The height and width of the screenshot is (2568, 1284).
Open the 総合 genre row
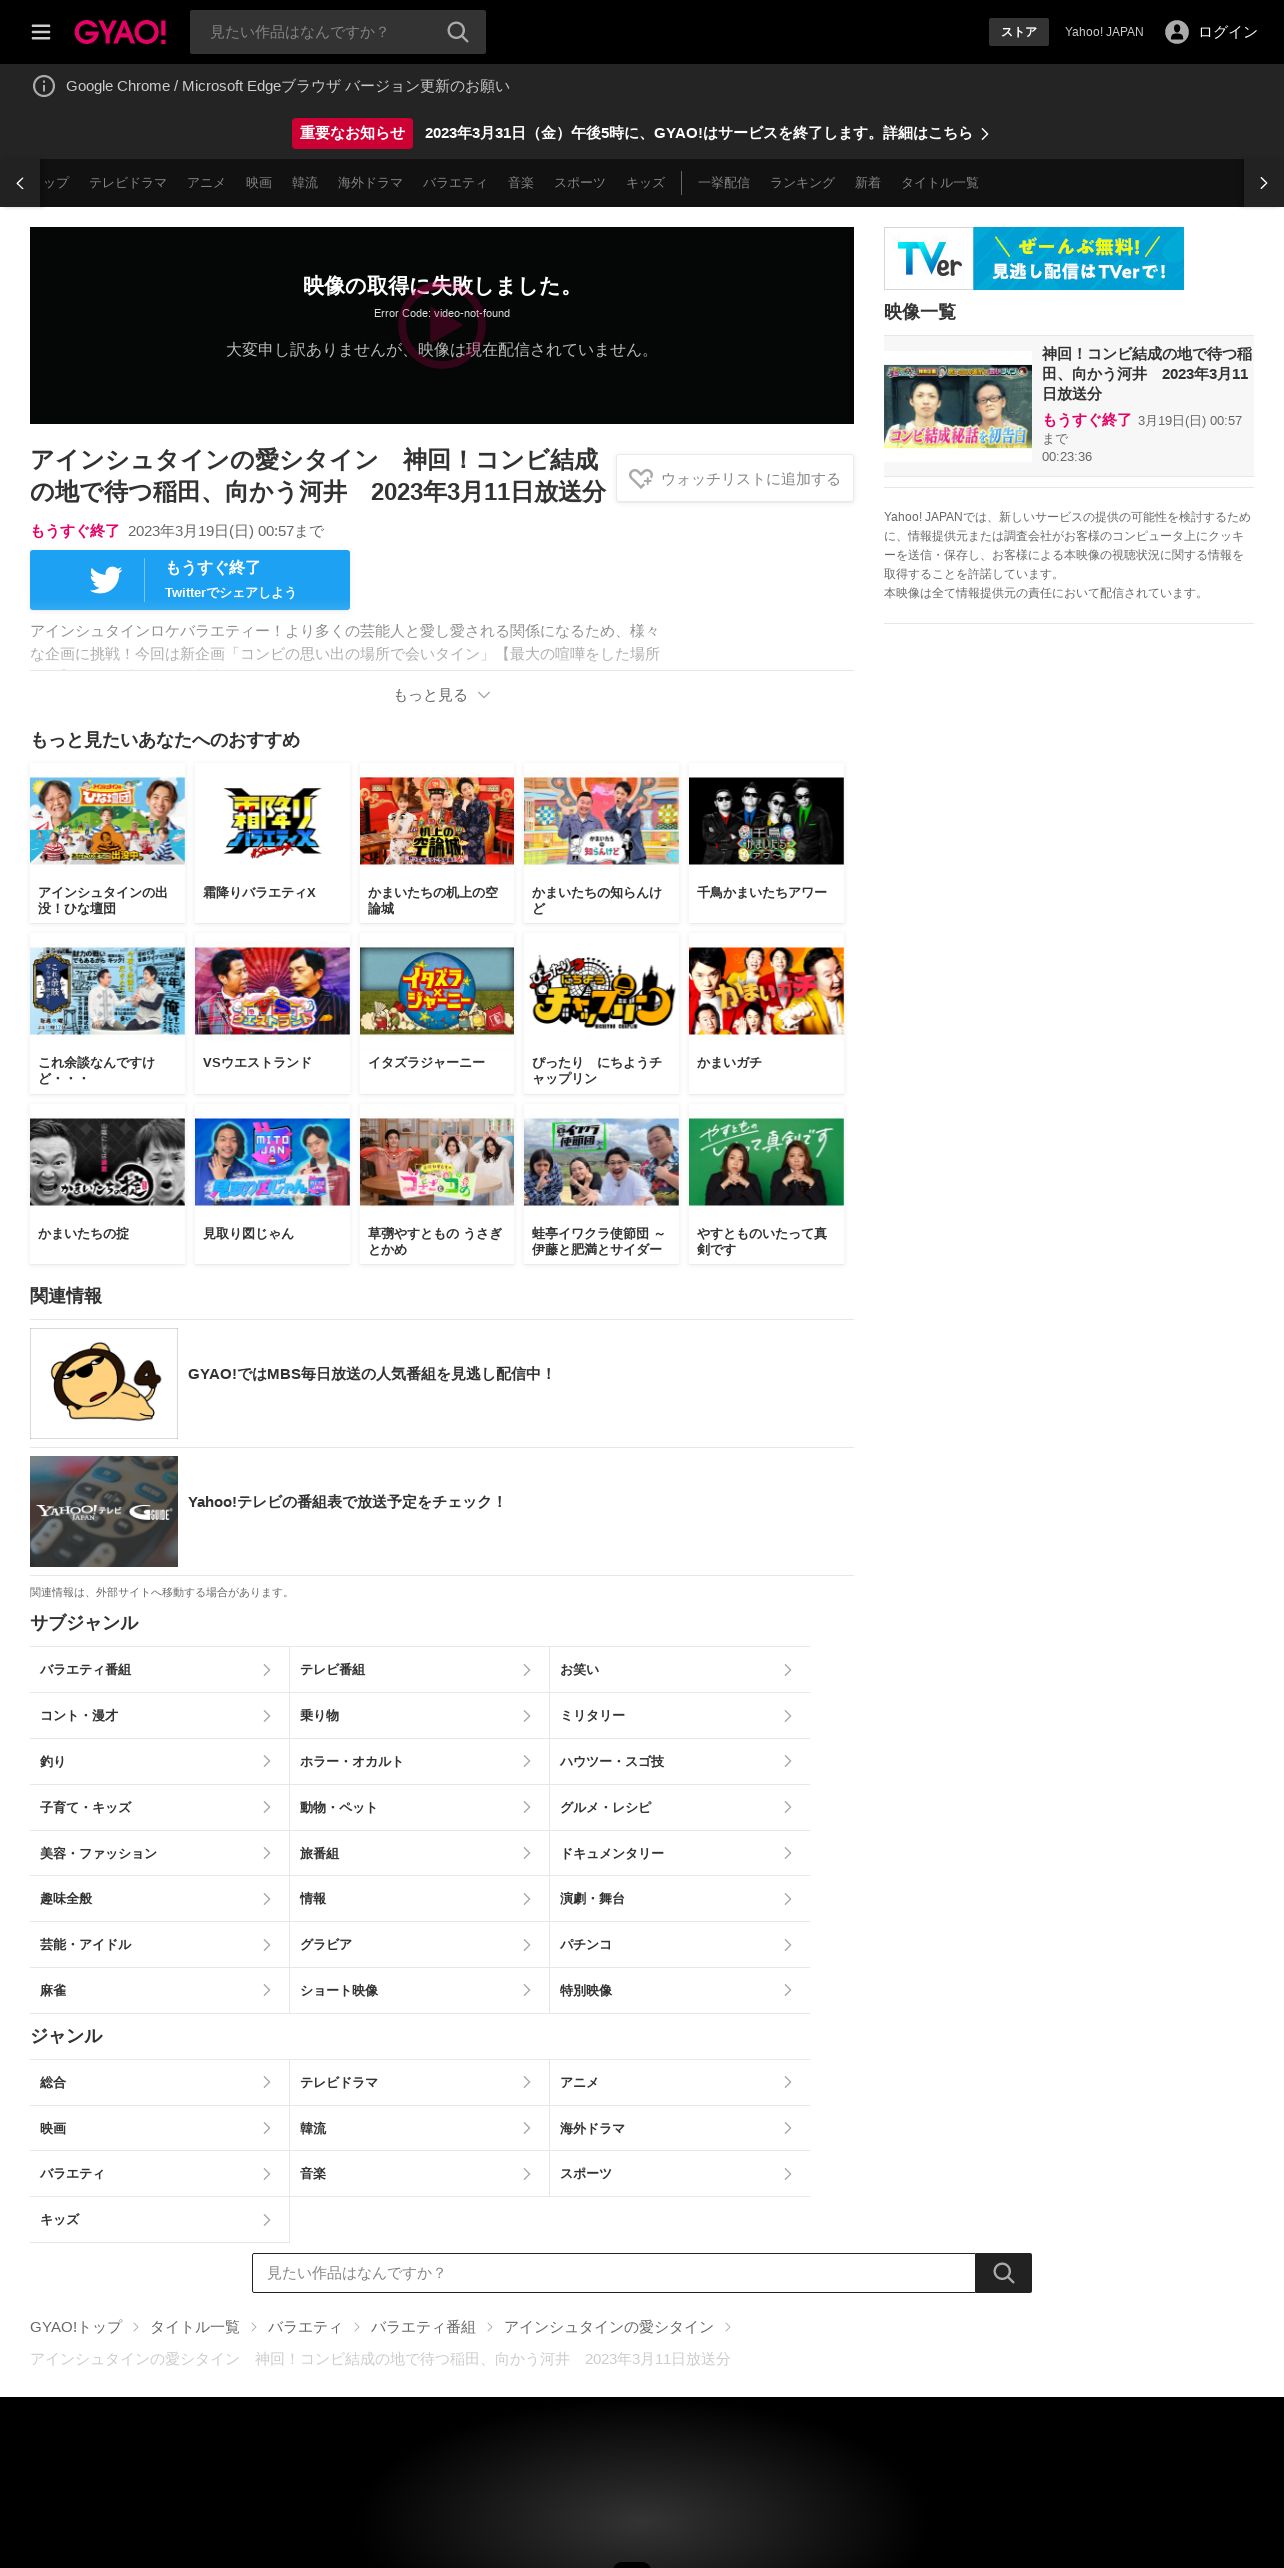[x=159, y=2082]
